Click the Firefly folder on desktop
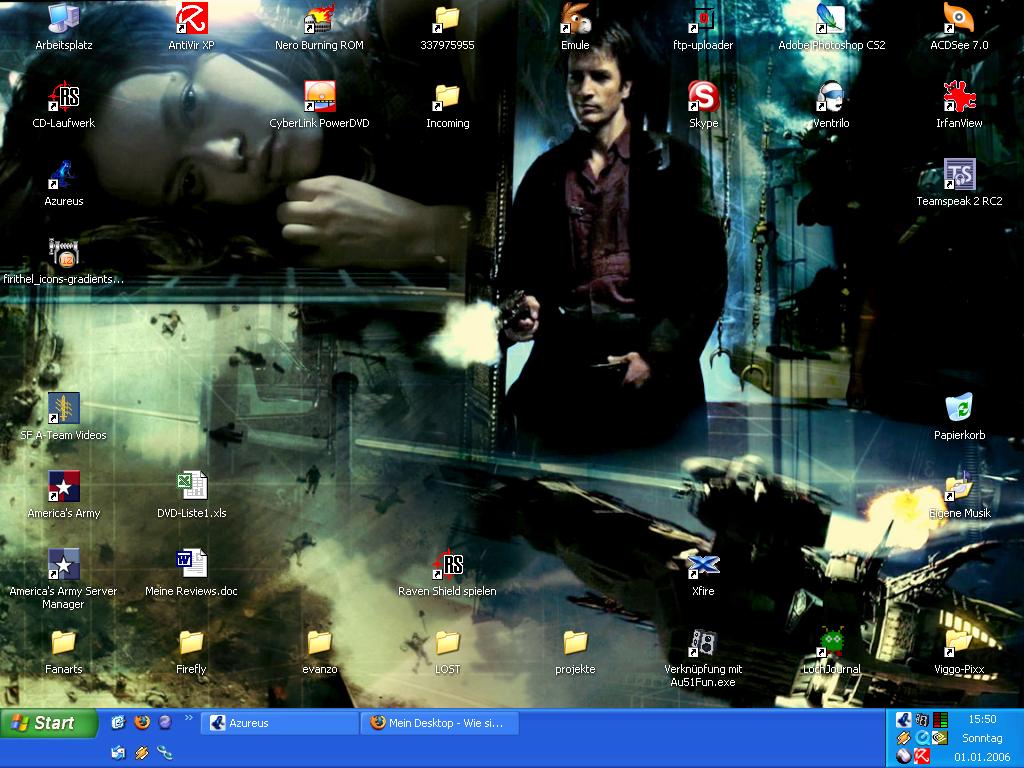This screenshot has height=768, width=1024. 191,643
